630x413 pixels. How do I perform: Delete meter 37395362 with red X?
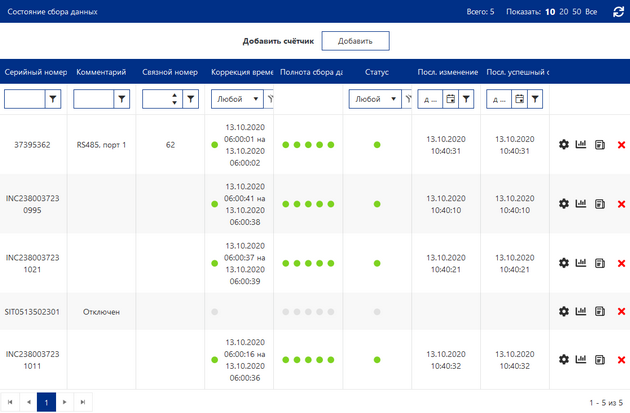click(x=621, y=145)
